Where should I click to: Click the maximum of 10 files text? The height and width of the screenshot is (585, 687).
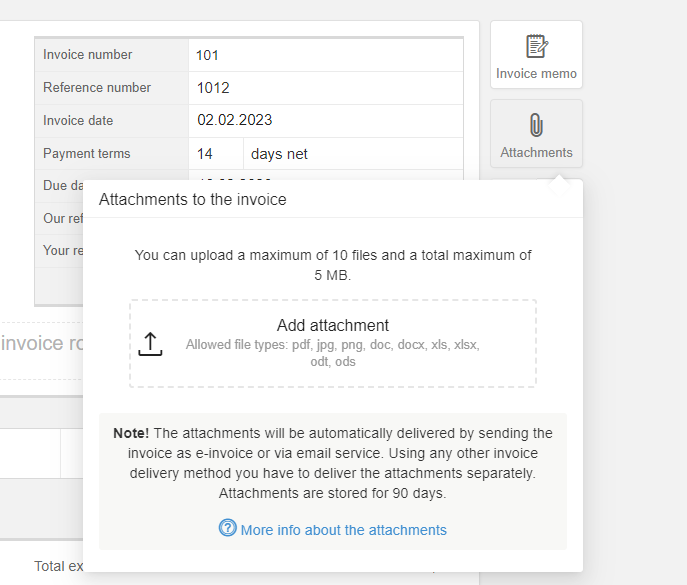click(333, 265)
